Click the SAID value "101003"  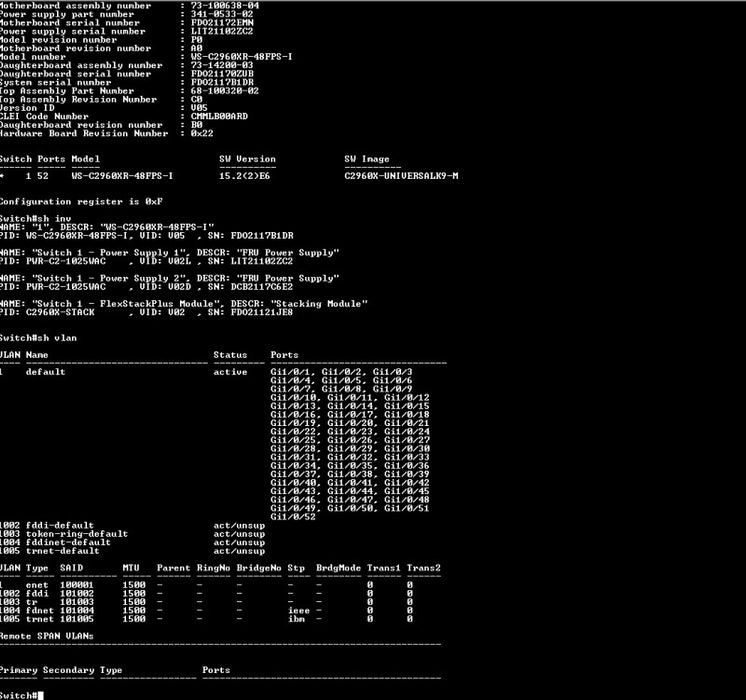(x=77, y=602)
